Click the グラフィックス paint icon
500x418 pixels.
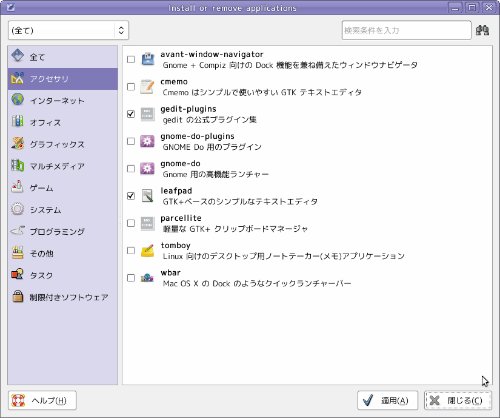pyautogui.click(x=18, y=144)
